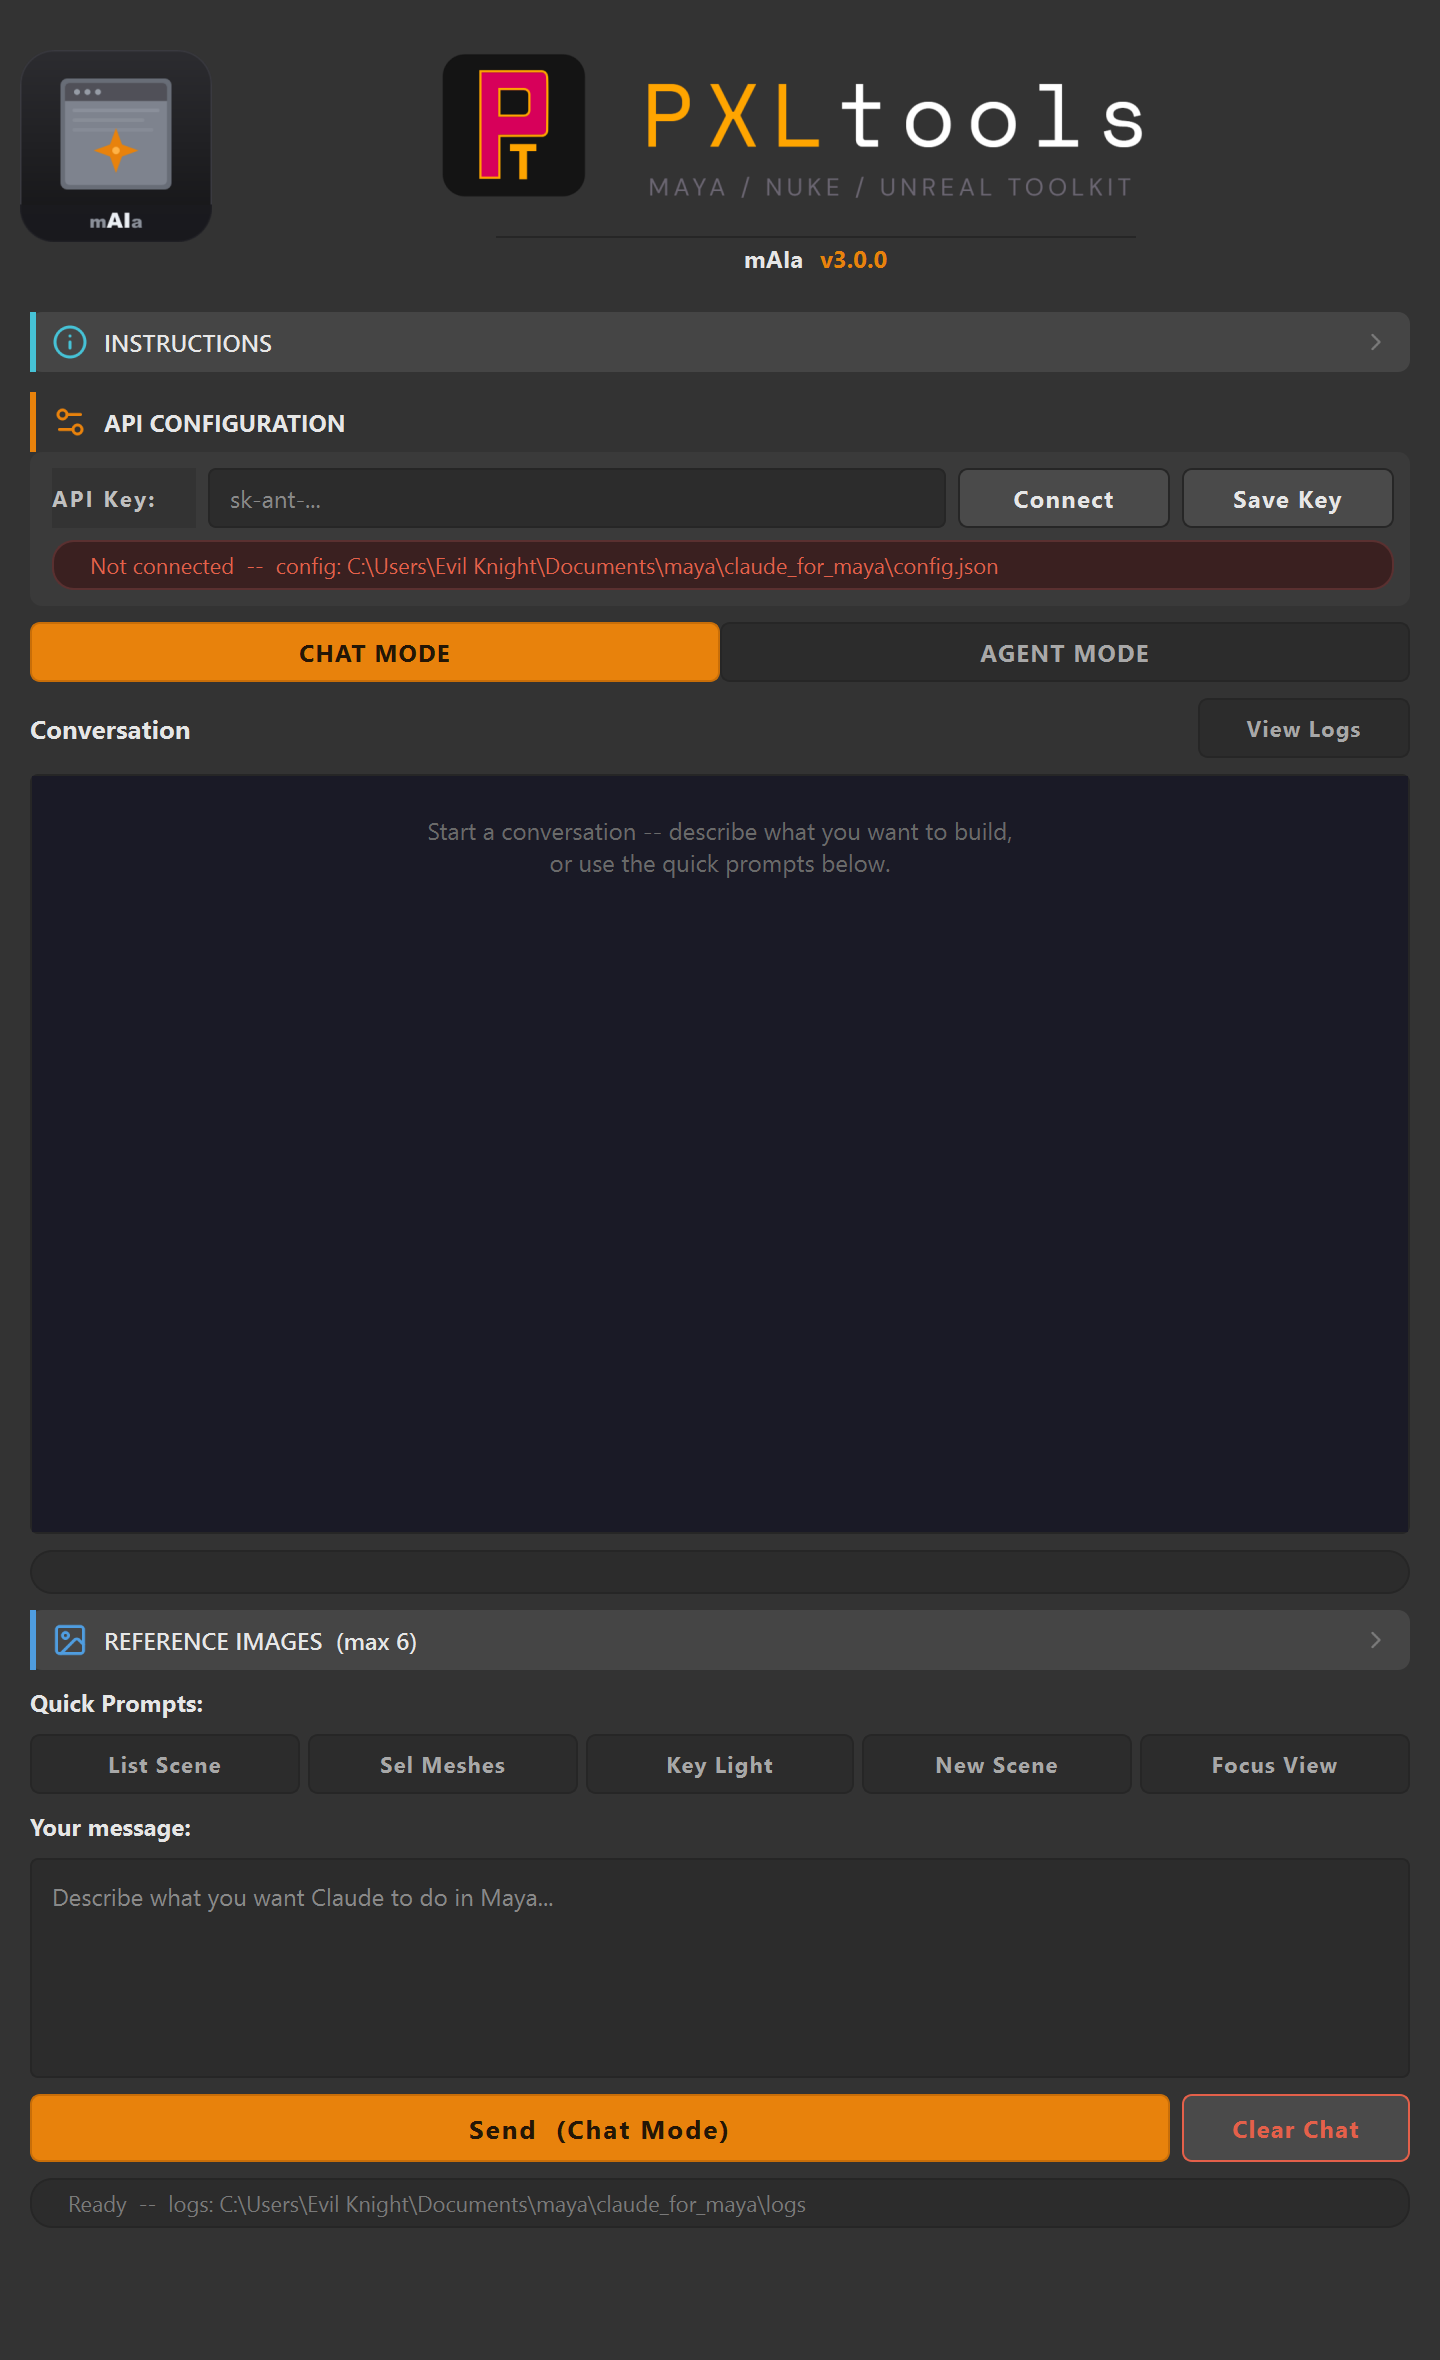Screen dimensions: 1440x2360
Task: Click the PXLtools title text
Action: pyautogui.click(x=894, y=116)
